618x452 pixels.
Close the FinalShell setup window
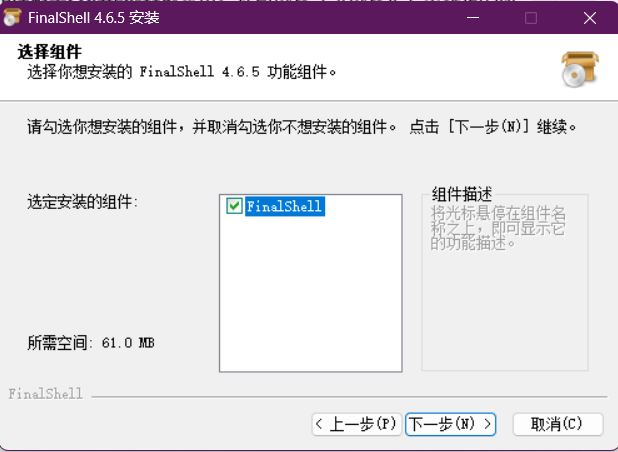tap(588, 18)
